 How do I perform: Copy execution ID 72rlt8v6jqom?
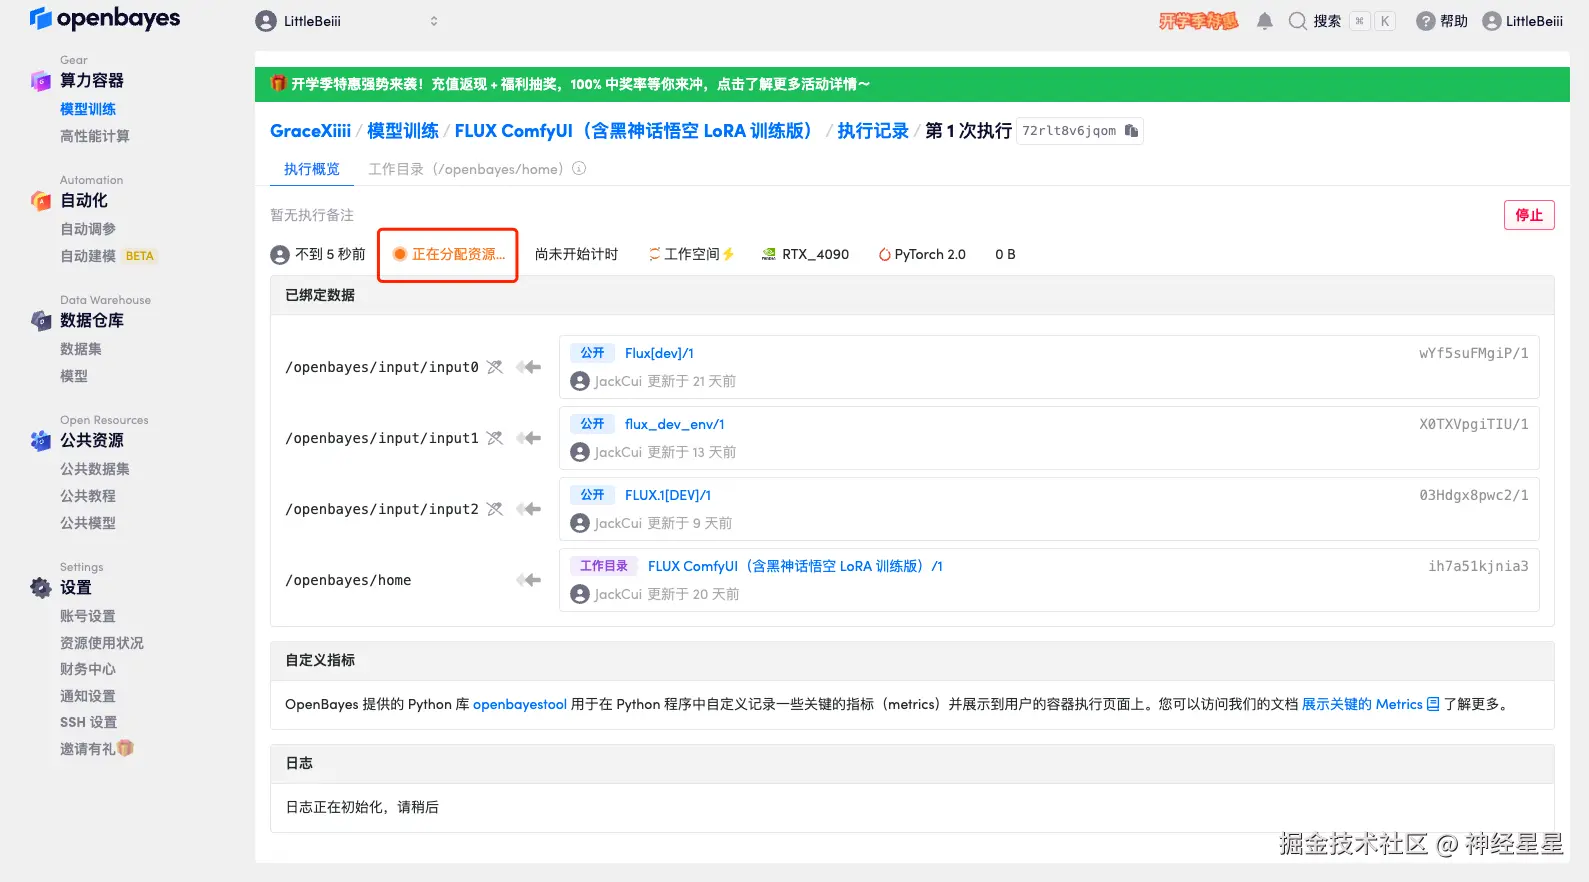1131,131
